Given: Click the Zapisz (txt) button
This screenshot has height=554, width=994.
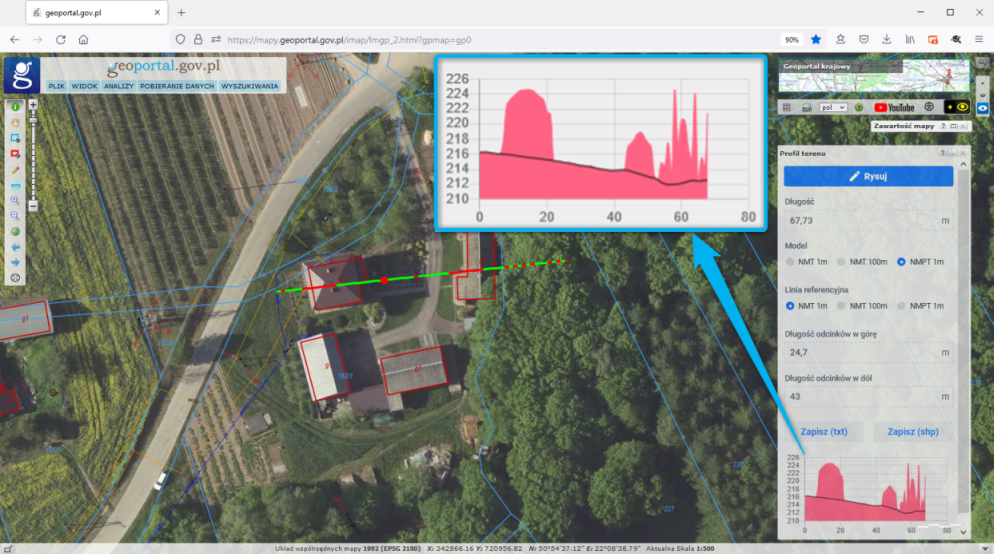Looking at the screenshot, I should pyautogui.click(x=824, y=432).
